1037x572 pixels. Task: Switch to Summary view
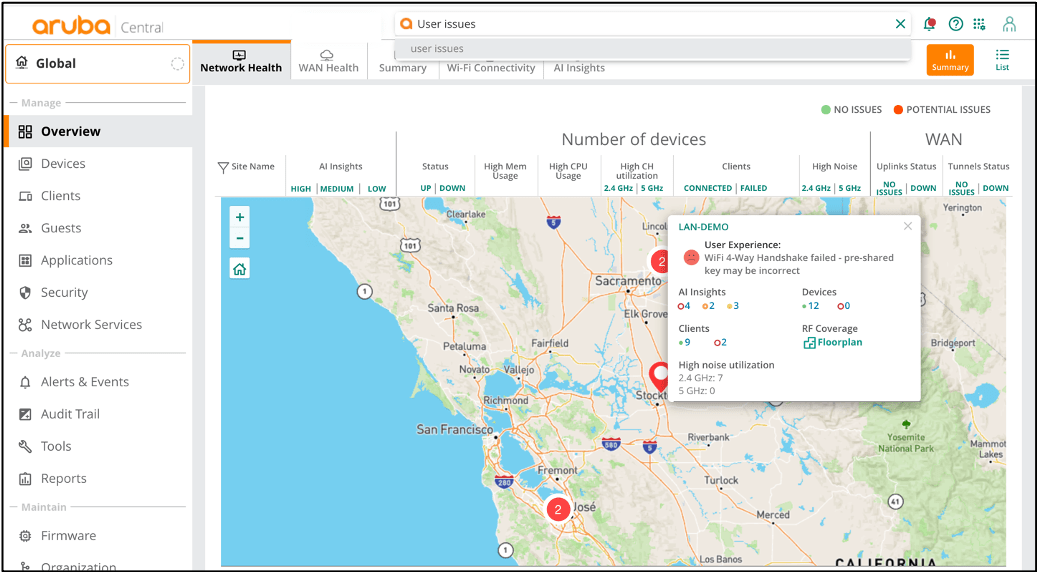point(949,60)
